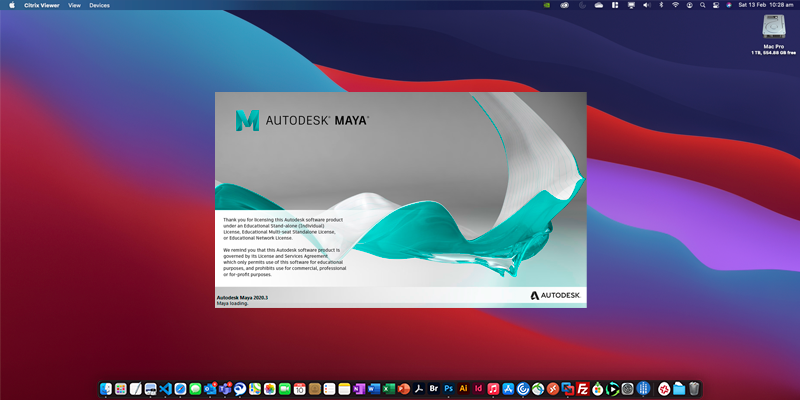Open Reminders app in the Dock
The image size is (800, 400).
pos(330,389)
